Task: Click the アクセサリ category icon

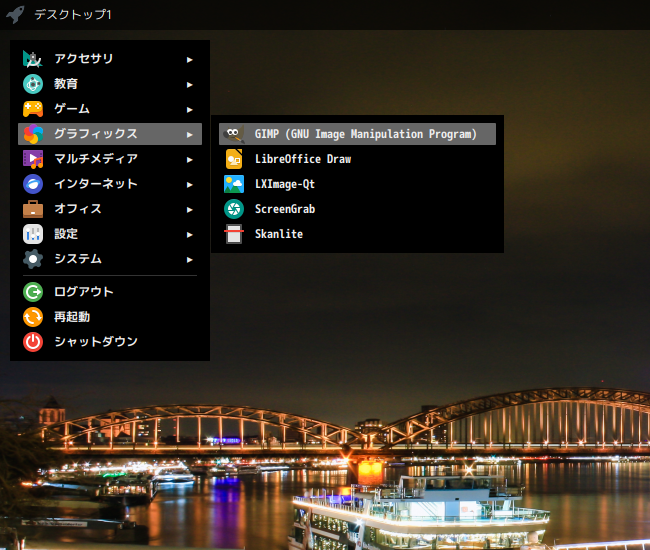Action: (x=33, y=59)
